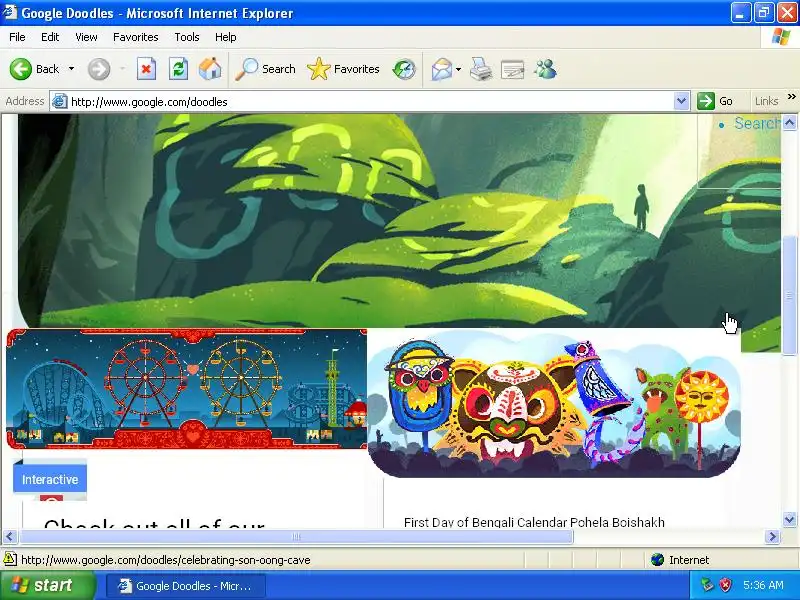
Task: Open the Search pane magnifier button
Action: click(265, 69)
